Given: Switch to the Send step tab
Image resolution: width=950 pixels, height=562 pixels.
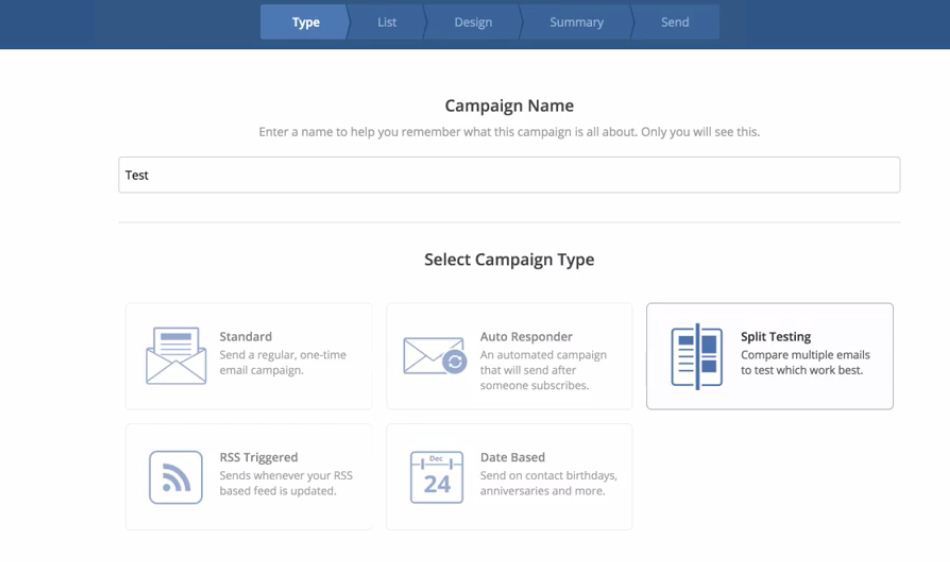Looking at the screenshot, I should pyautogui.click(x=675, y=22).
